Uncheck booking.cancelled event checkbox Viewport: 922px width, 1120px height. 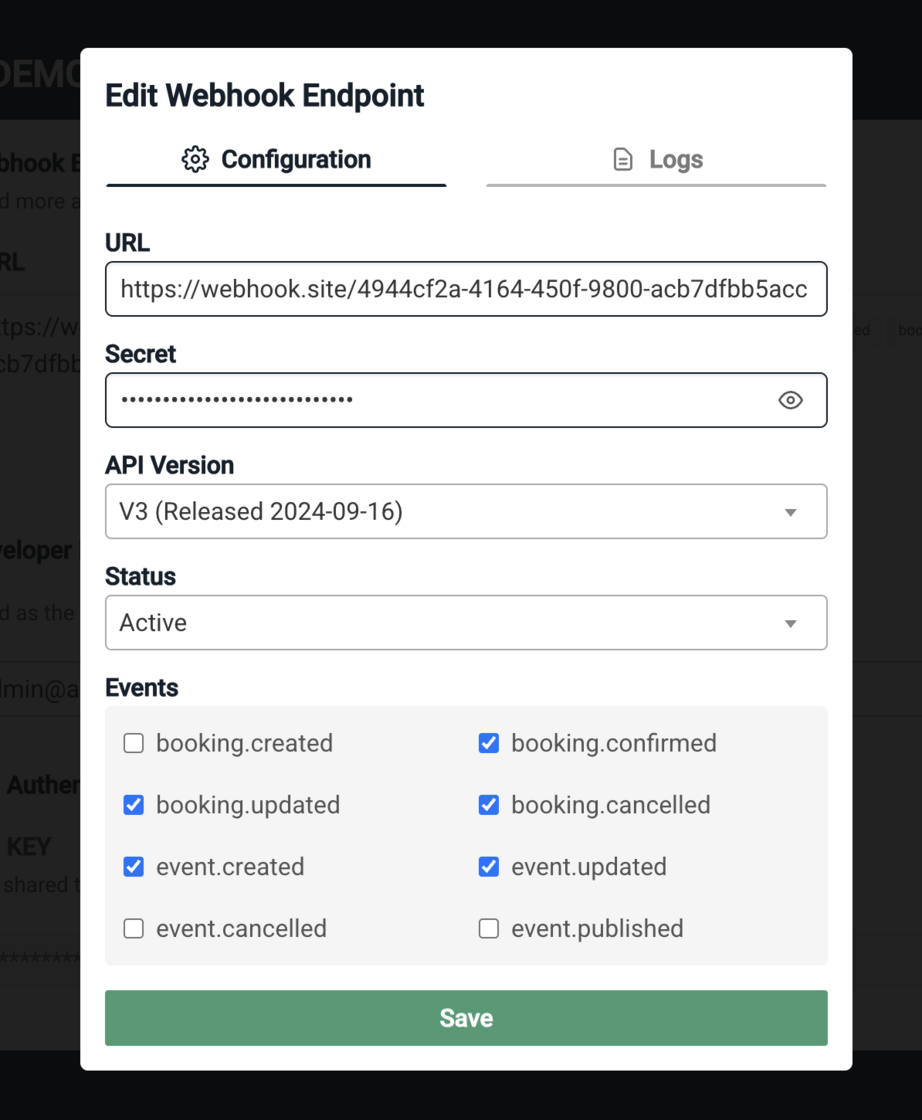tap(489, 805)
